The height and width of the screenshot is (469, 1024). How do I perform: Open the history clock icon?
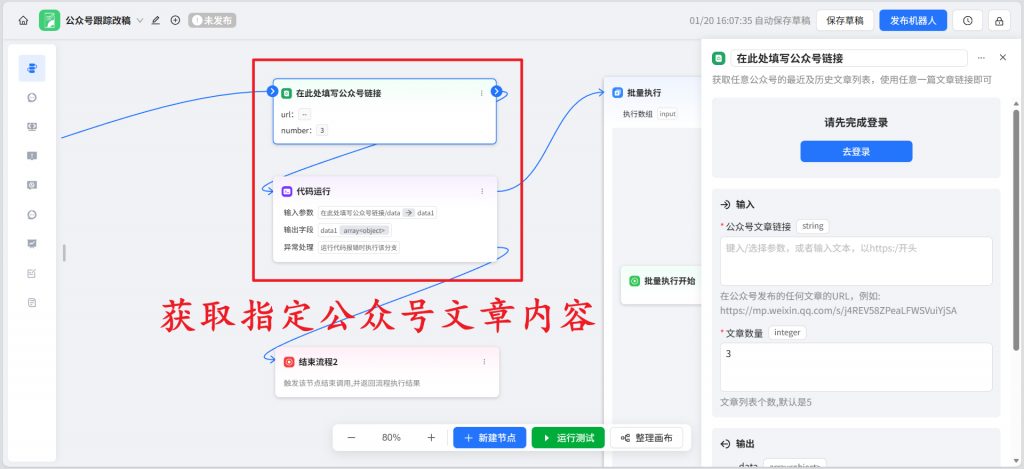[x=968, y=20]
